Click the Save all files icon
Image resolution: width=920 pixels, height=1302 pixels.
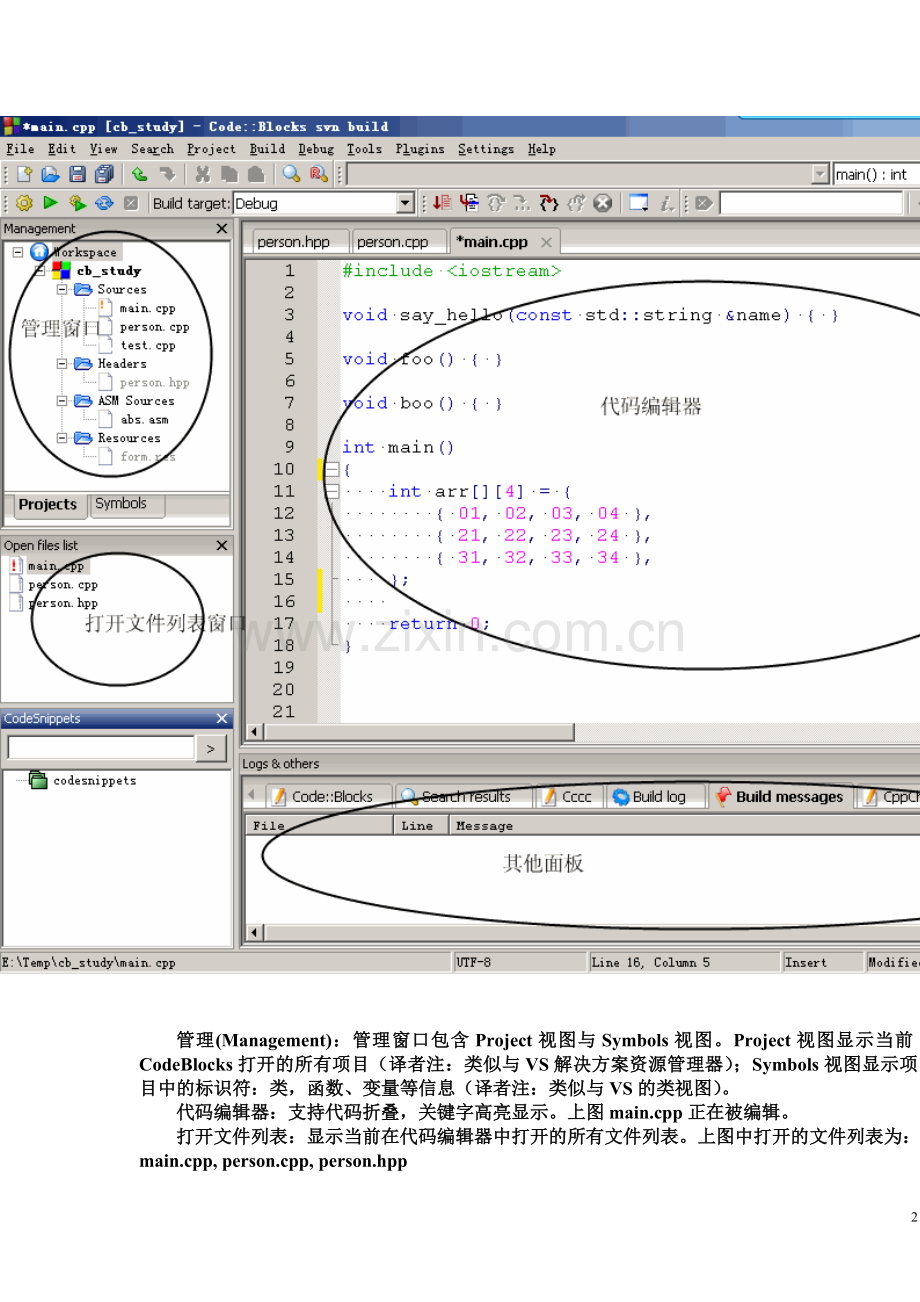point(104,174)
